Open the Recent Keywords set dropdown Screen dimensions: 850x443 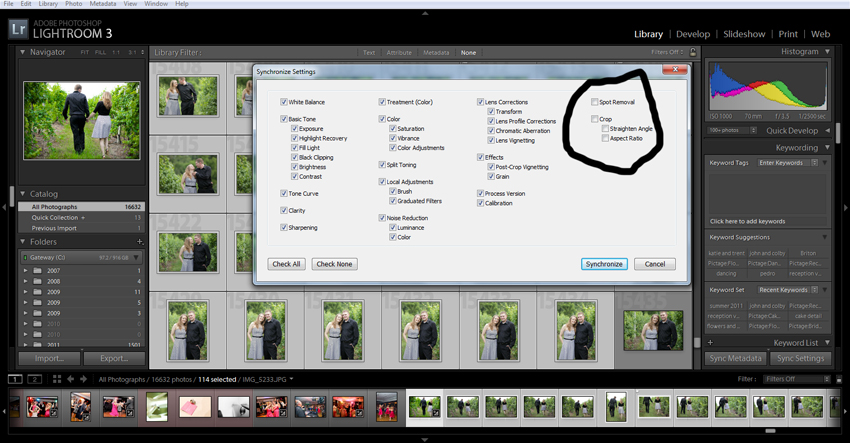coord(788,290)
